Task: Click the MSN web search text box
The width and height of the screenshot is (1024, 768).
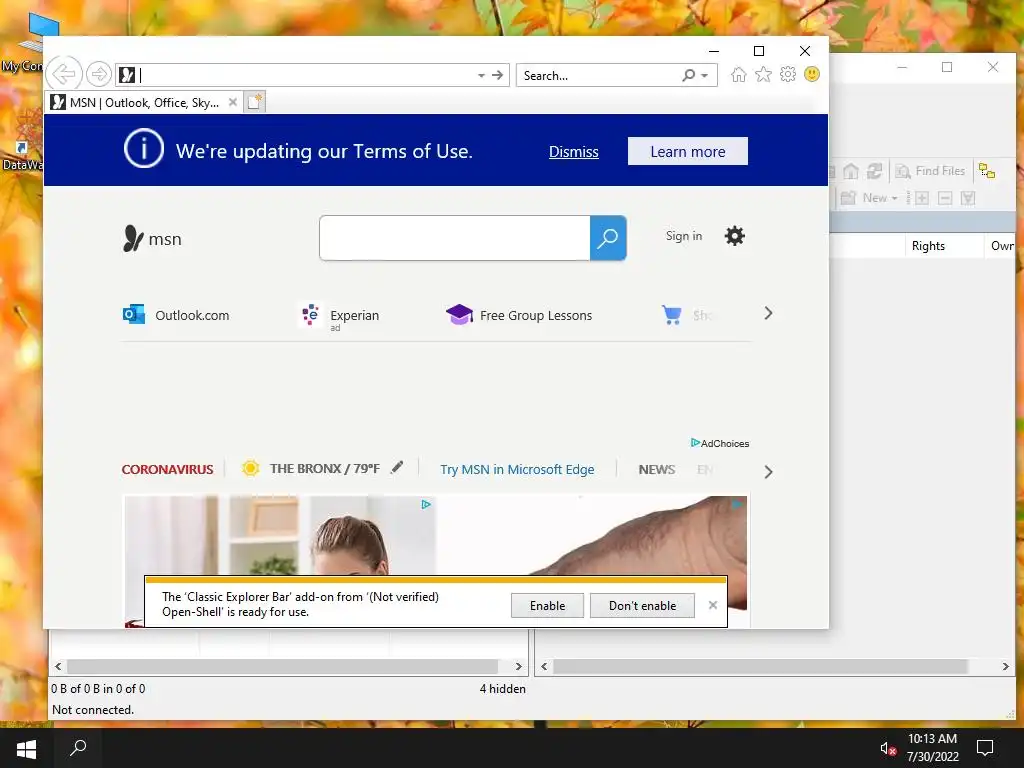Action: (455, 238)
